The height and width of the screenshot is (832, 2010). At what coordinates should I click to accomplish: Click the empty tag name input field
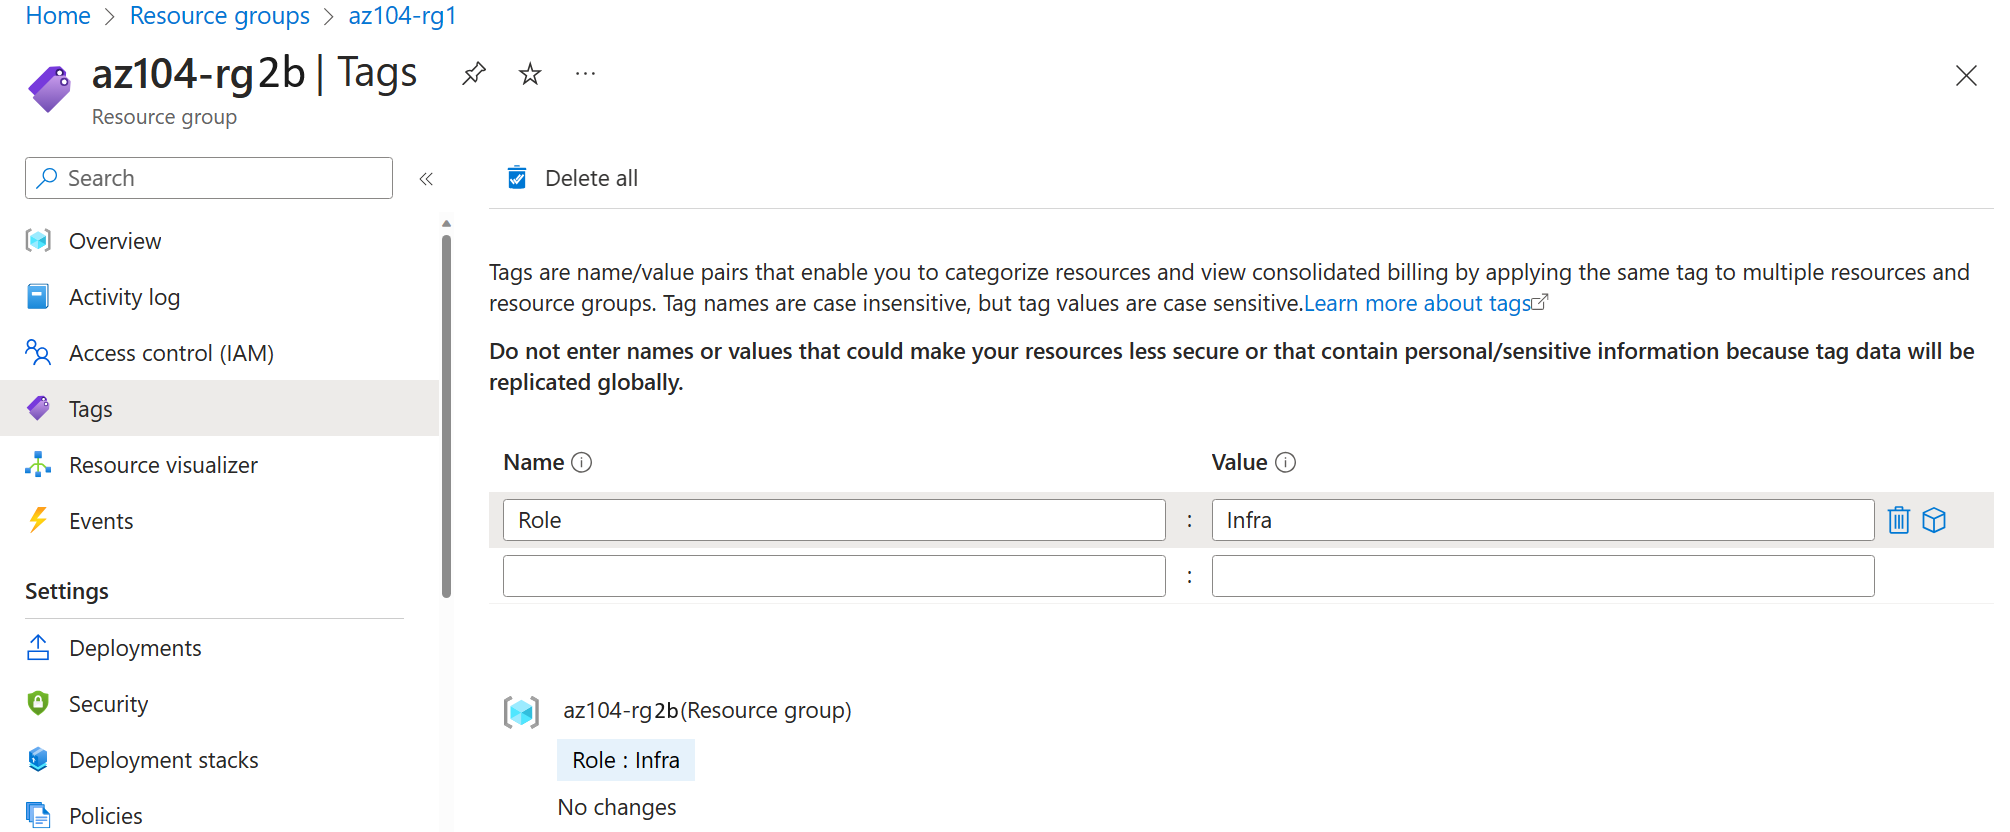pyautogui.click(x=833, y=575)
